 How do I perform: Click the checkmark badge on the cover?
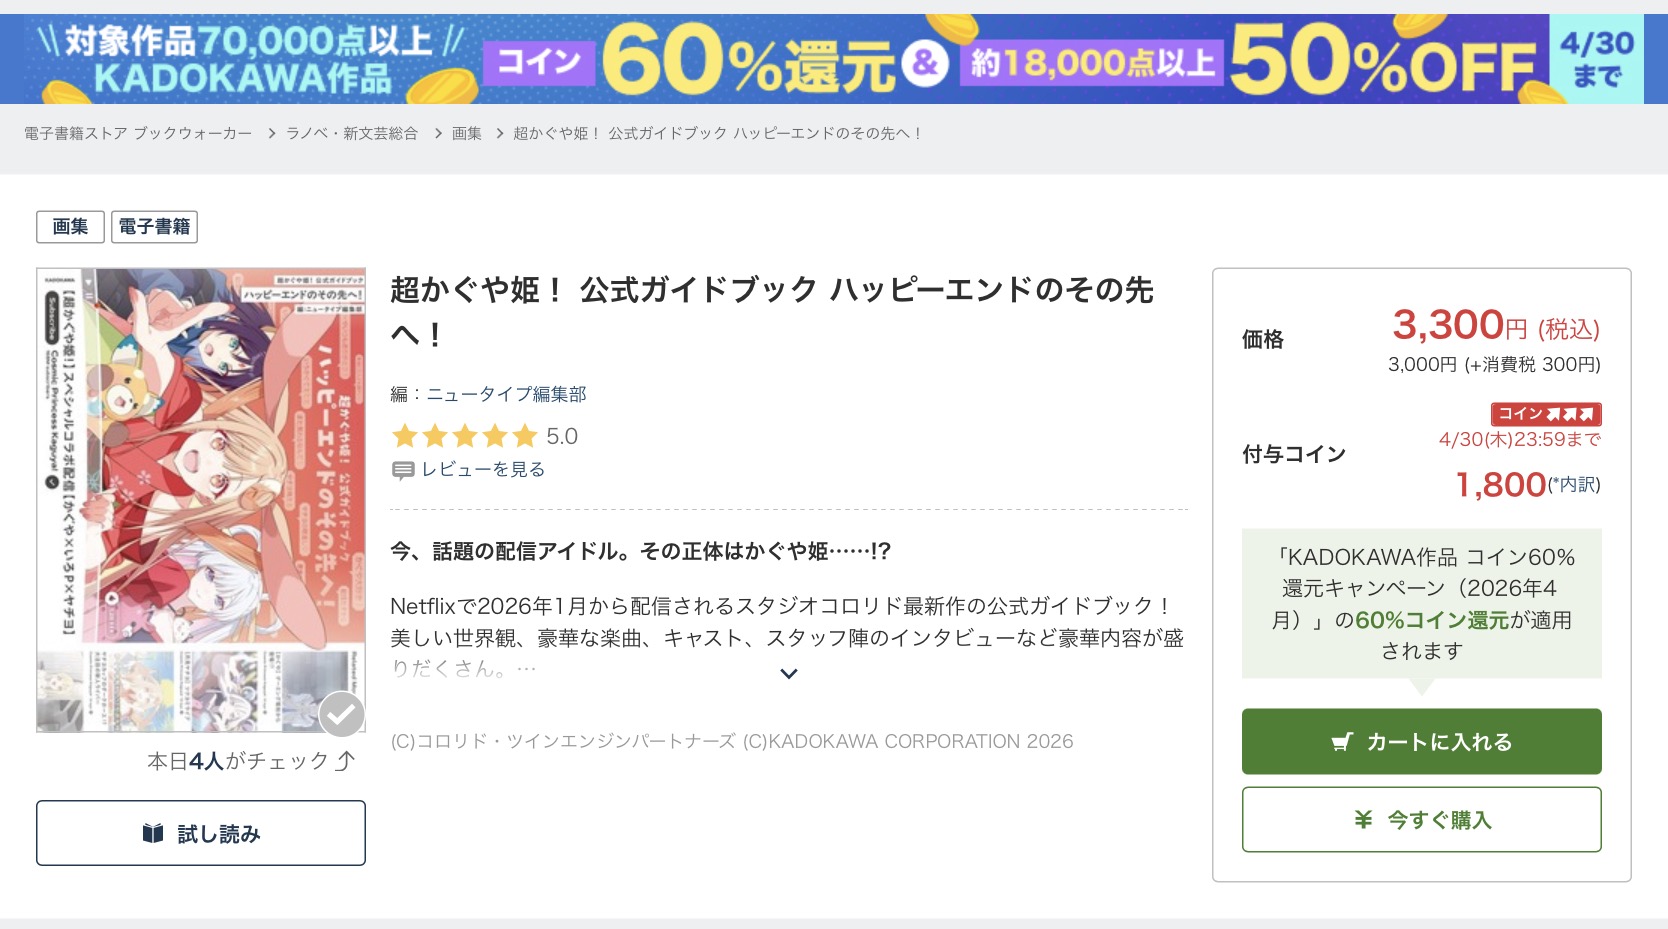point(341,714)
